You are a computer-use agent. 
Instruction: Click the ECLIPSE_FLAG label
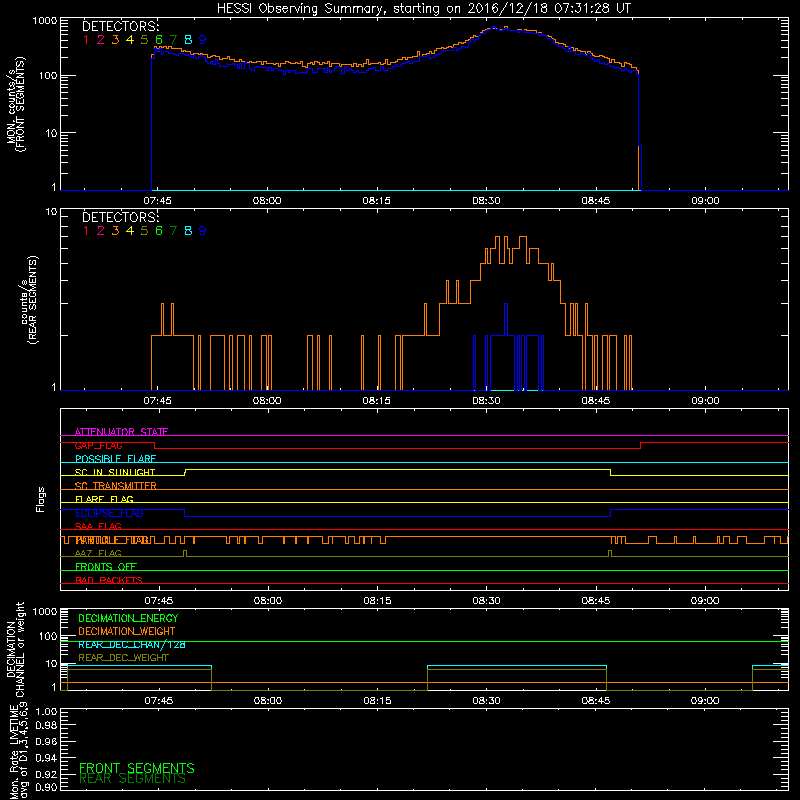(109, 513)
